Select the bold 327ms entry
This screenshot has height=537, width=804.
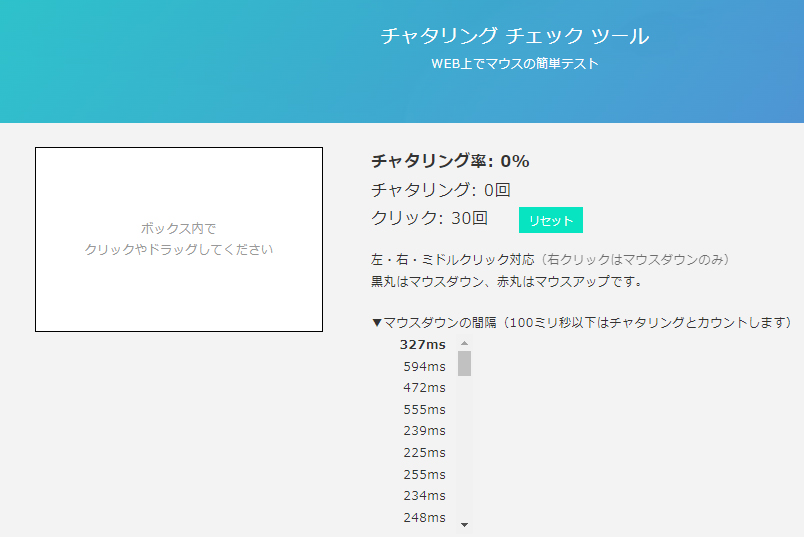click(423, 344)
